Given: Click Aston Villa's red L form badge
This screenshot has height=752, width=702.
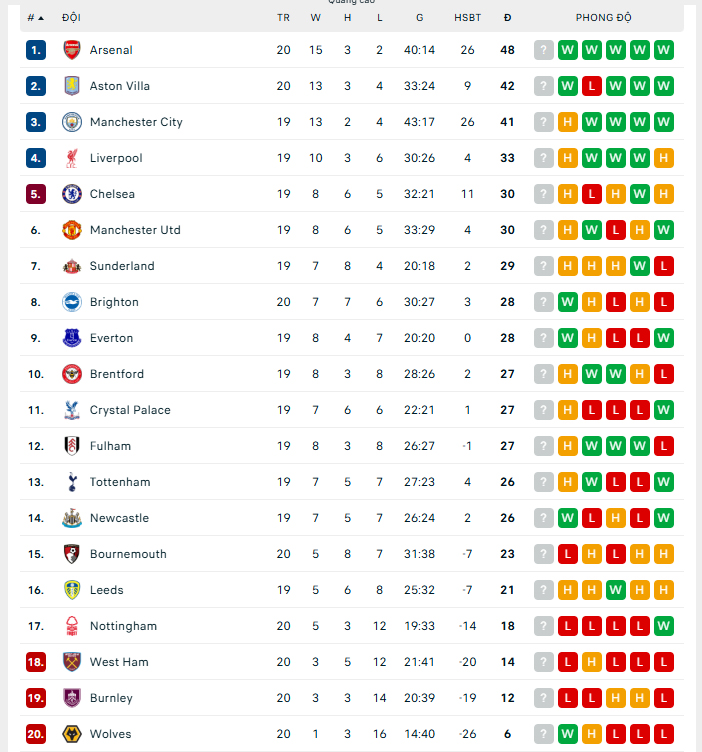Looking at the screenshot, I should coord(592,86).
